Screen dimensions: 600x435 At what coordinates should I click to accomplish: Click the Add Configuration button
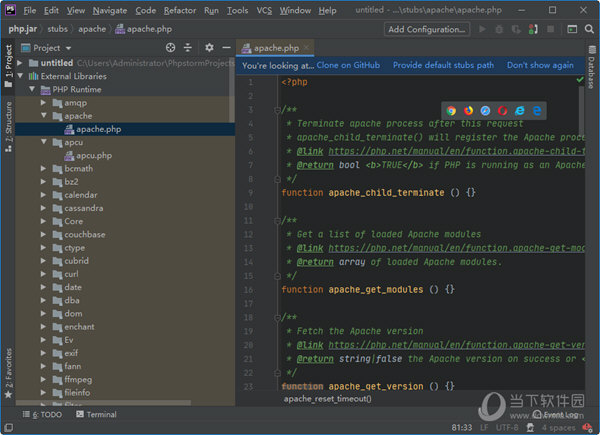click(427, 29)
